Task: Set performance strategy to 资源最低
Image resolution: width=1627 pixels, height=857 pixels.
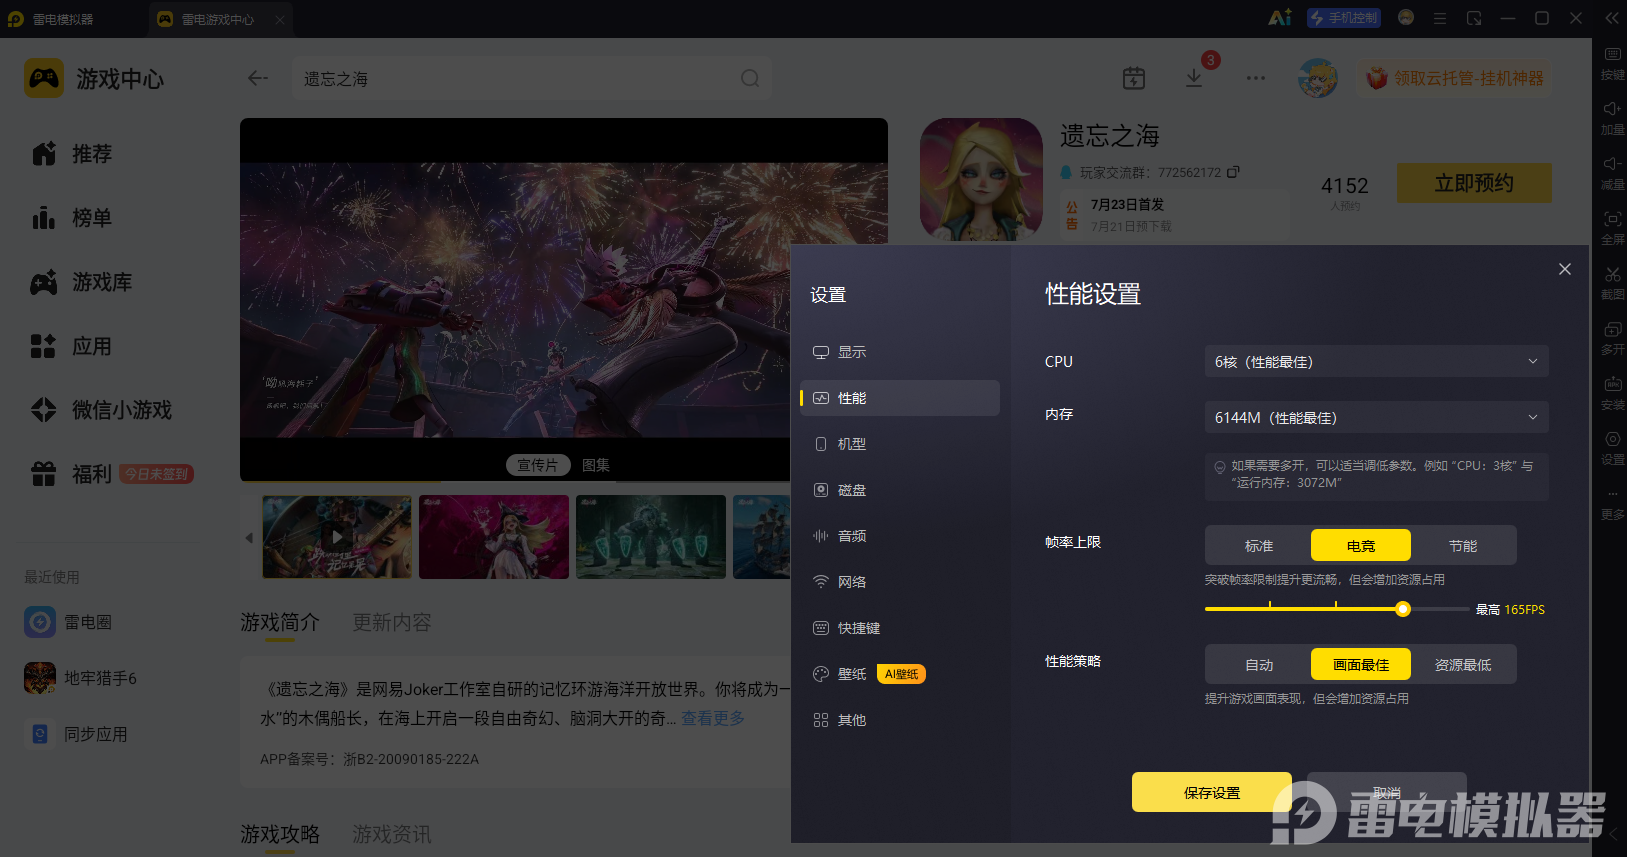Action: tap(1463, 664)
